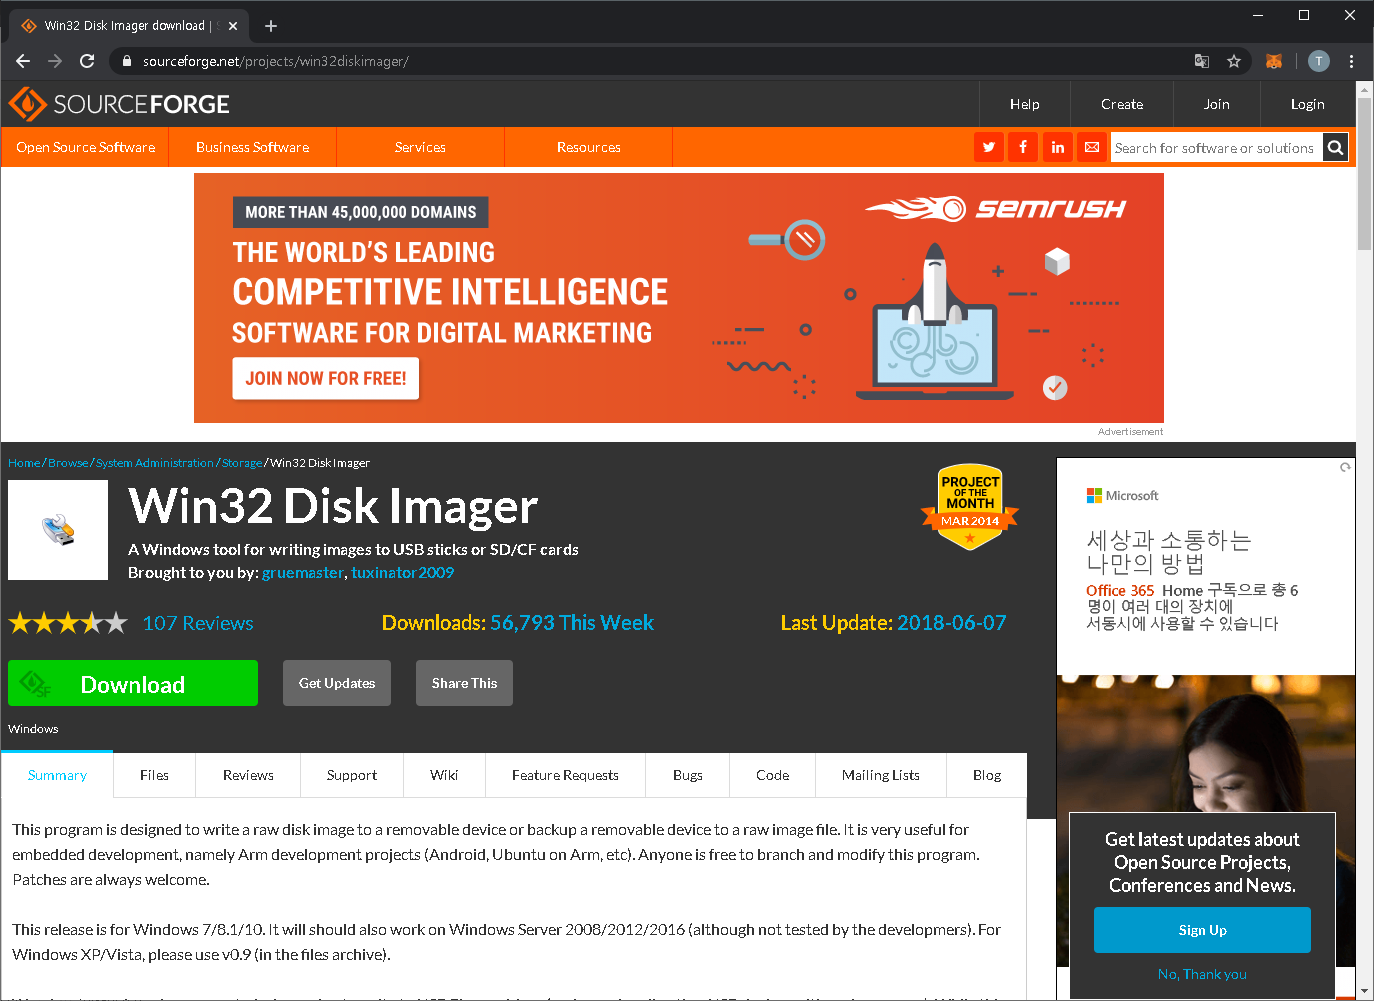Click the green Download button
The height and width of the screenshot is (1001, 1374).
click(x=133, y=683)
